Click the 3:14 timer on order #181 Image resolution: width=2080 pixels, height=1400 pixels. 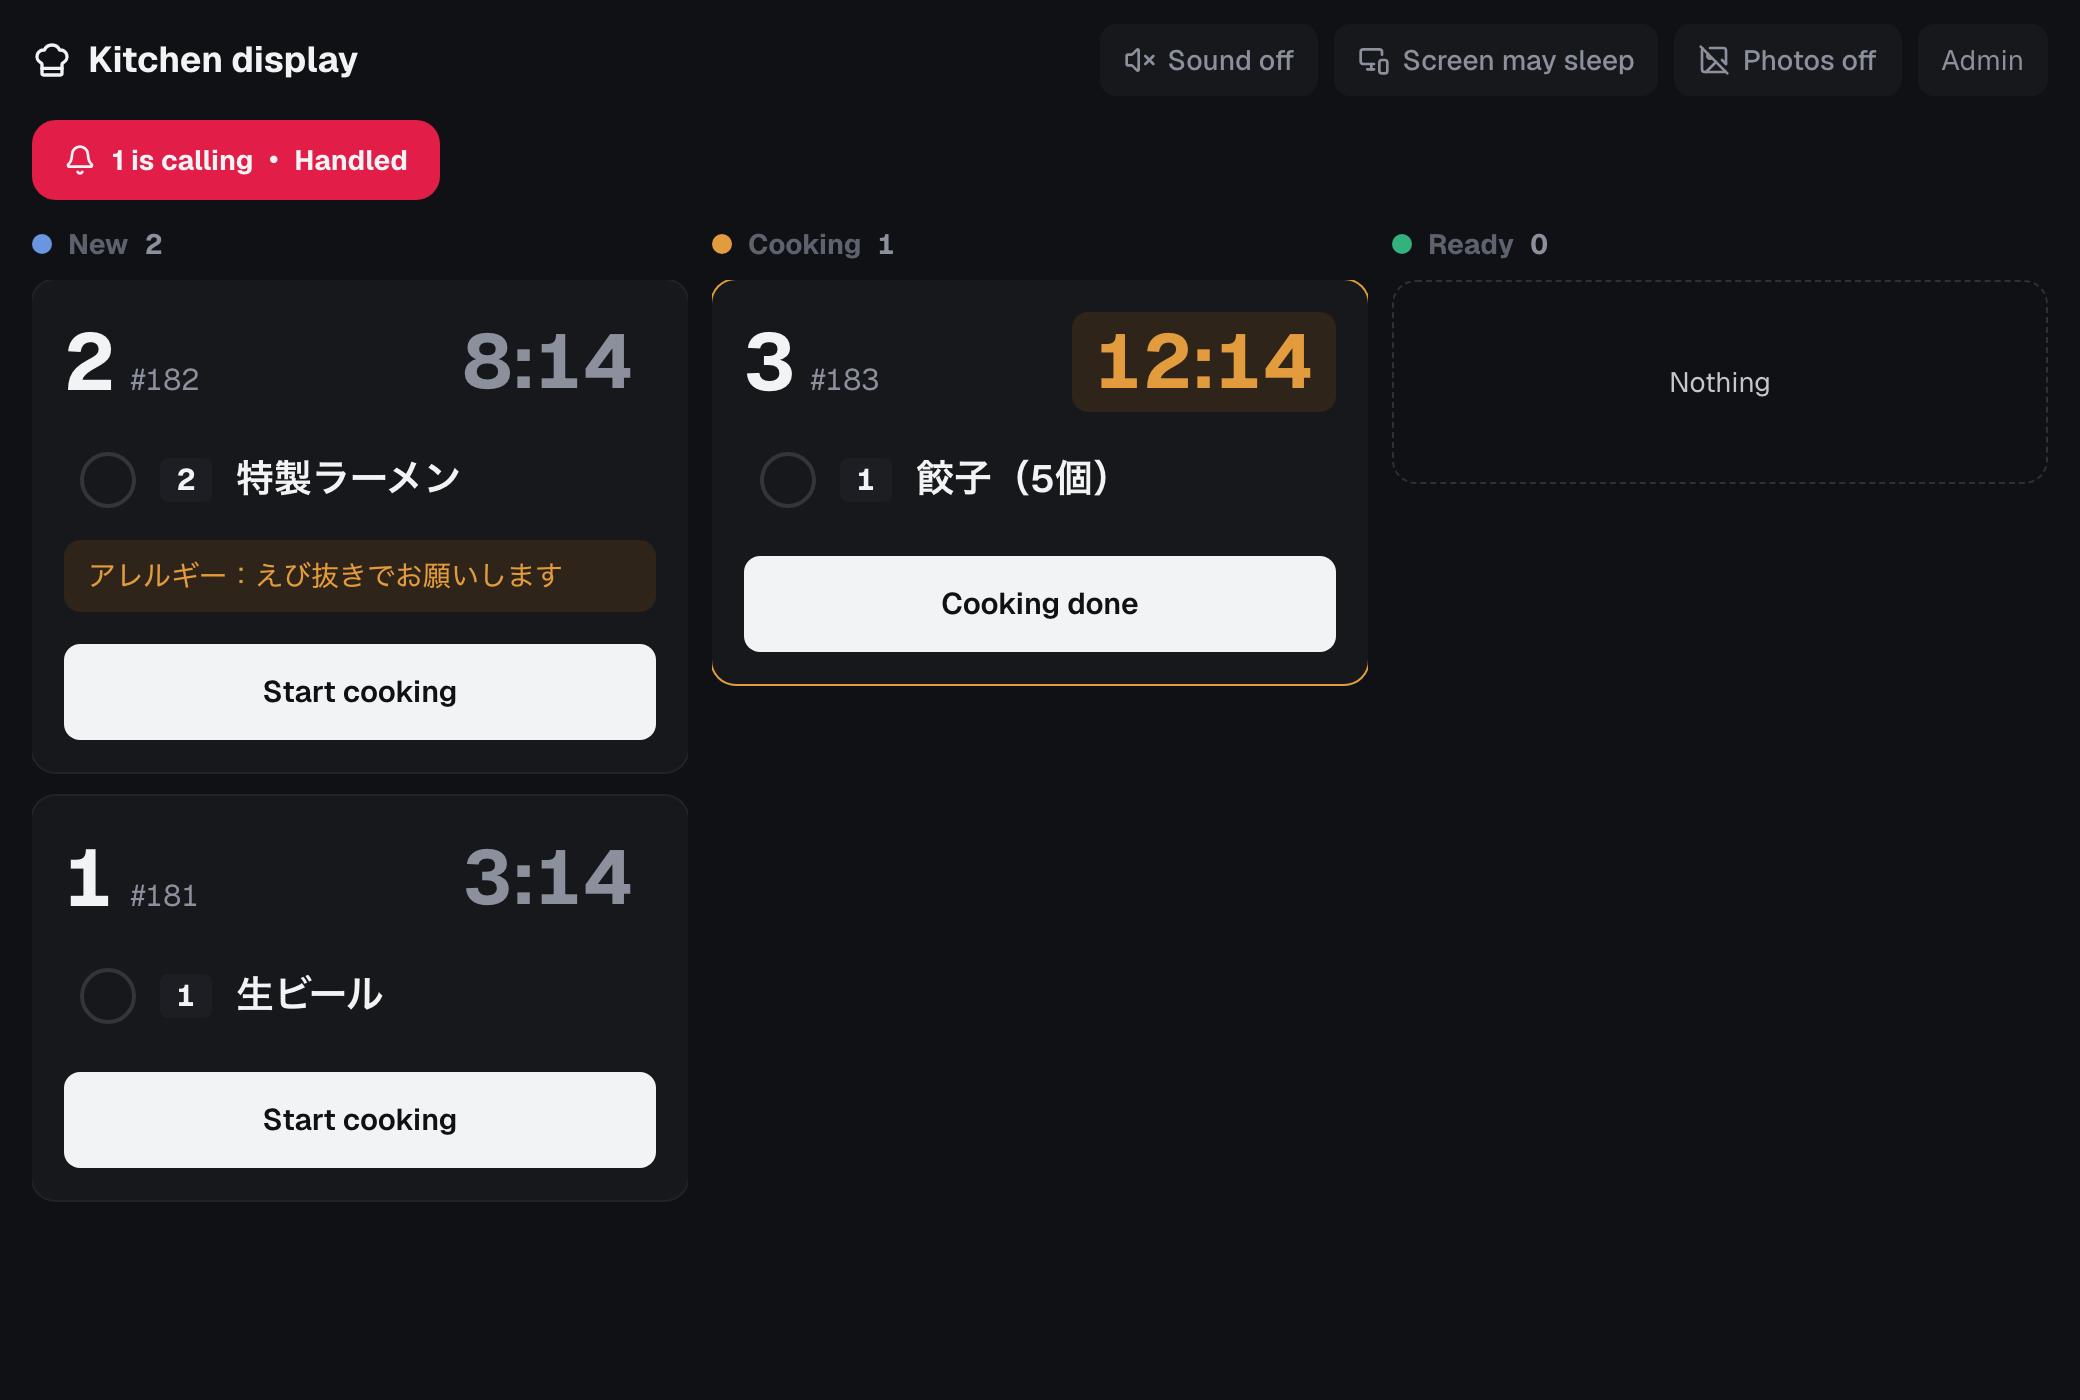coord(547,878)
